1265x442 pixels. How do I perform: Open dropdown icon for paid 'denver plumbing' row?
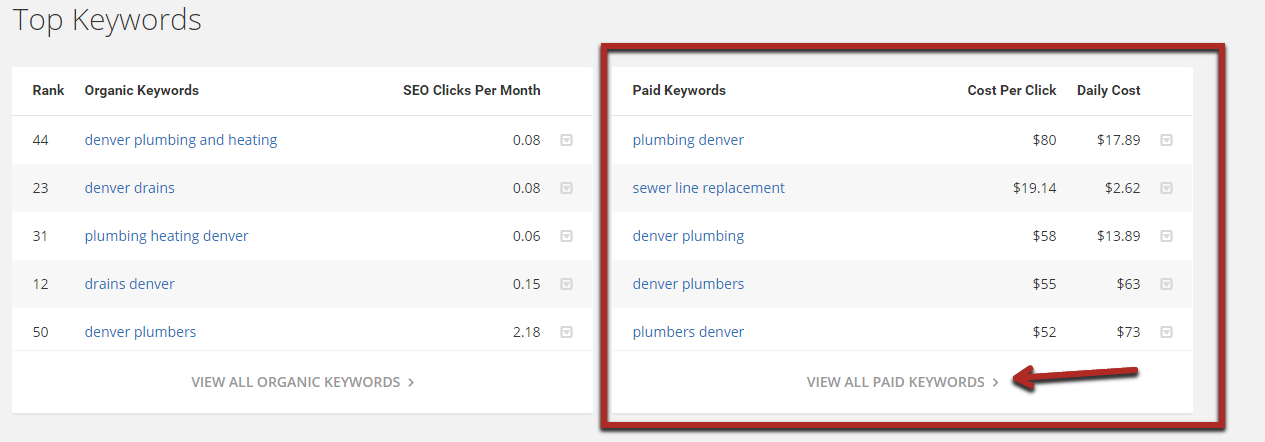tap(1166, 236)
